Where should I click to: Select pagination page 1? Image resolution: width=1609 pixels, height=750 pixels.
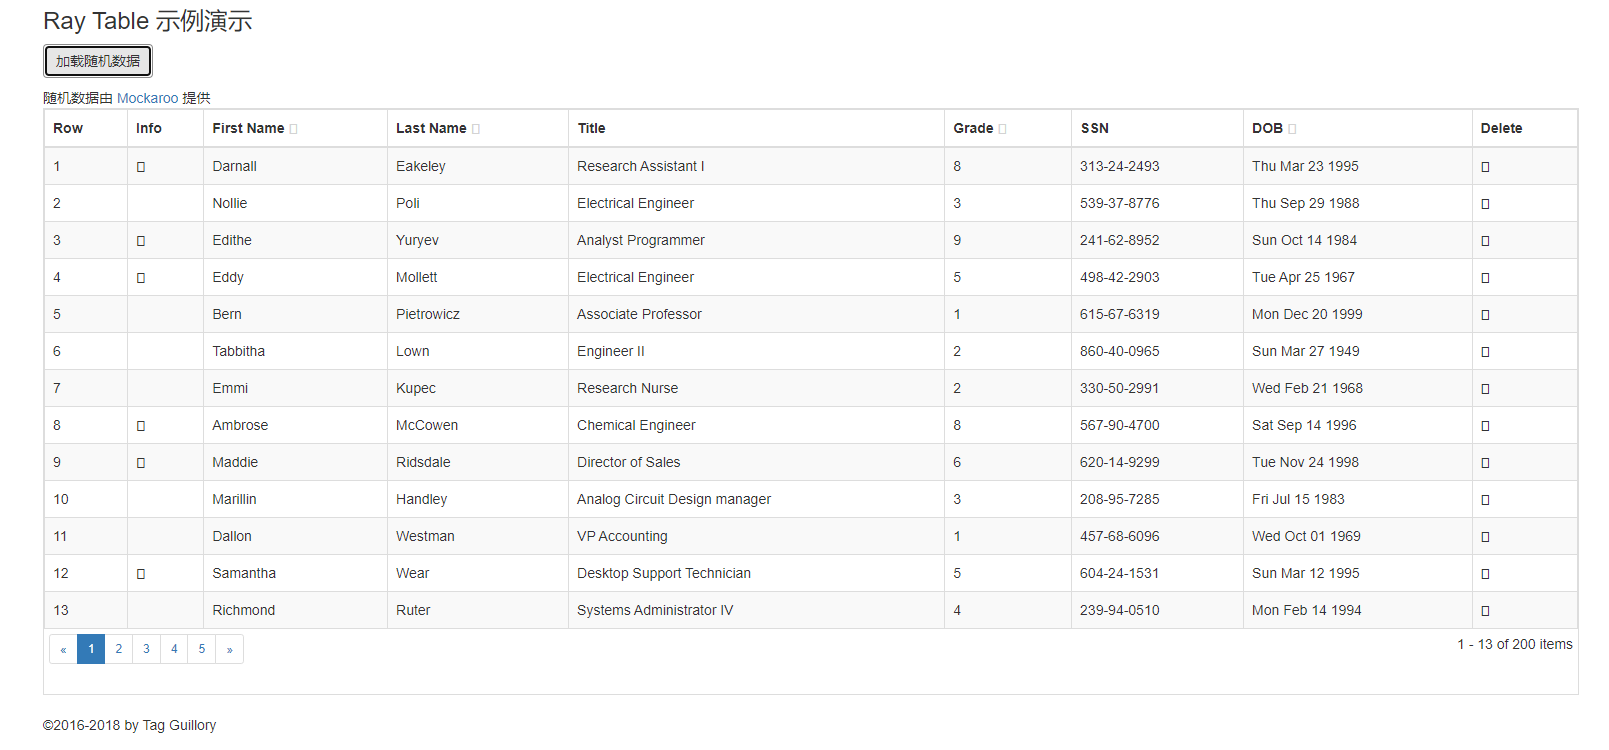click(91, 649)
